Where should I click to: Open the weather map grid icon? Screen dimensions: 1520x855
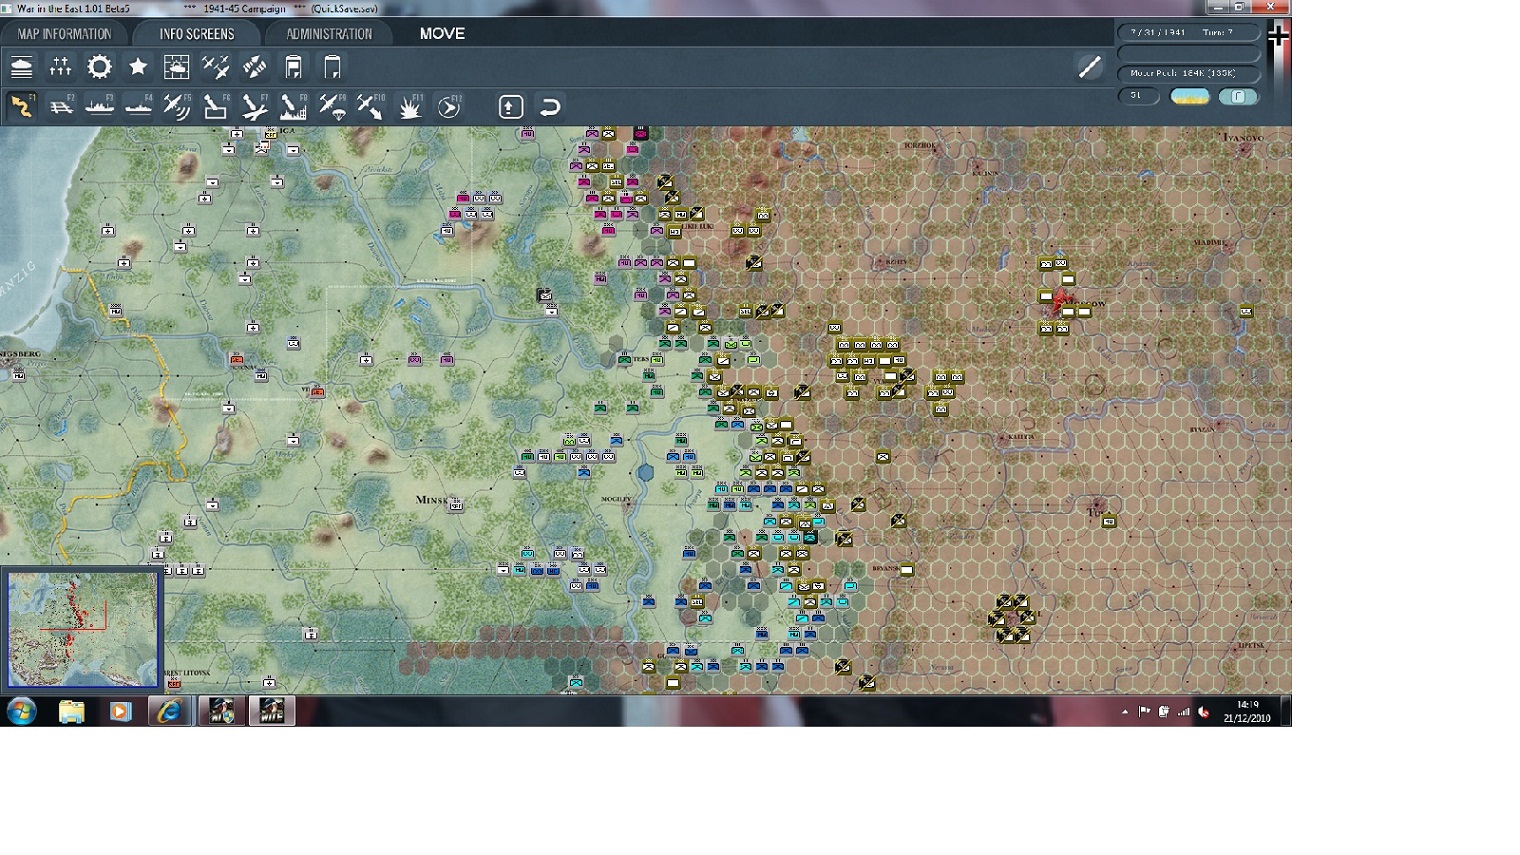click(176, 67)
